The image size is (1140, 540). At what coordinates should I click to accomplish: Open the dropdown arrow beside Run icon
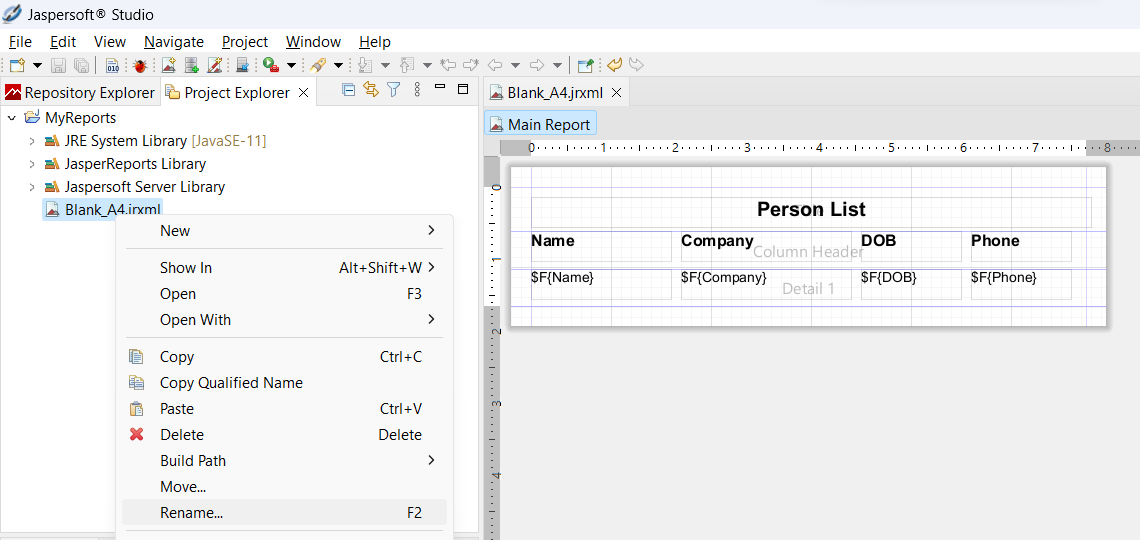[x=291, y=66]
